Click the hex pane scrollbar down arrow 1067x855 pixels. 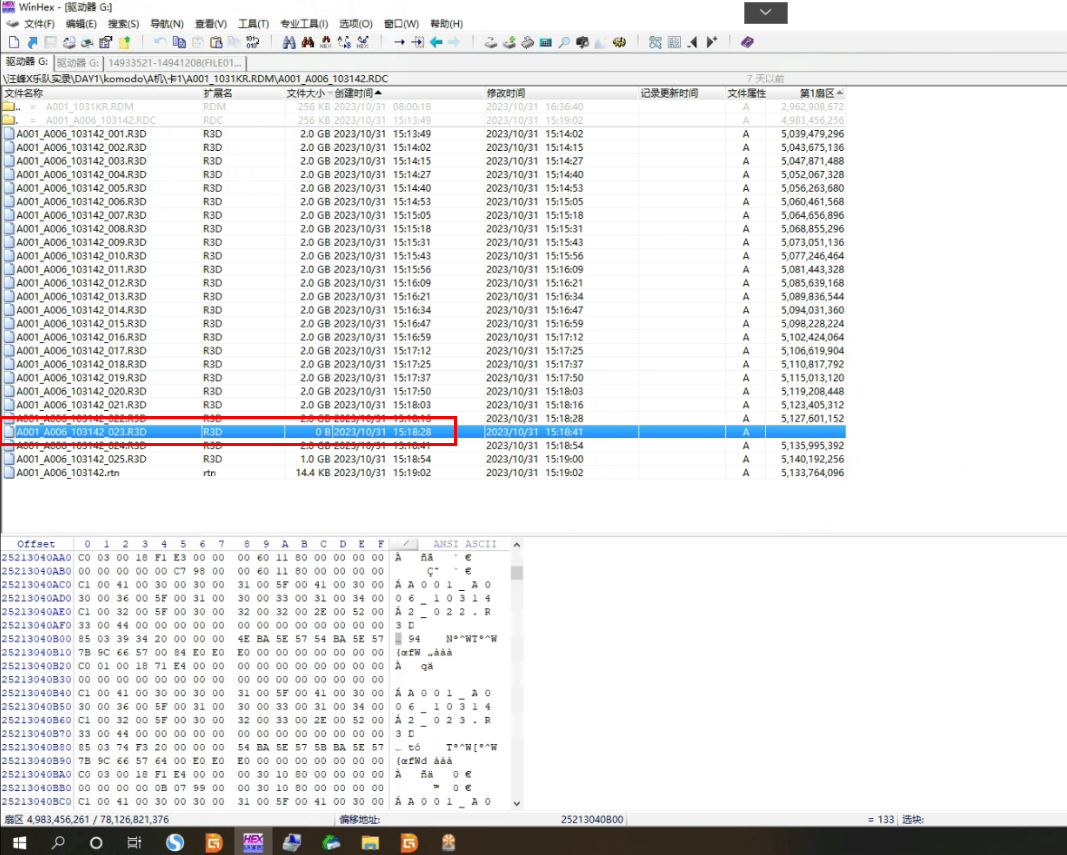pos(516,803)
